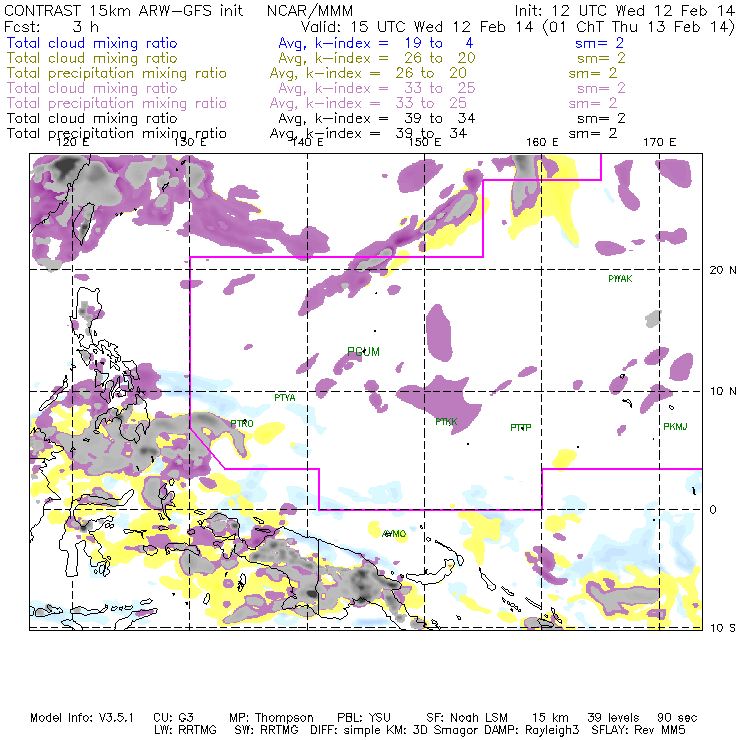Click the "SFLAY: Rev MM5" footer entry
Image resolution: width=740 pixels, height=740 pixels.
click(x=639, y=730)
